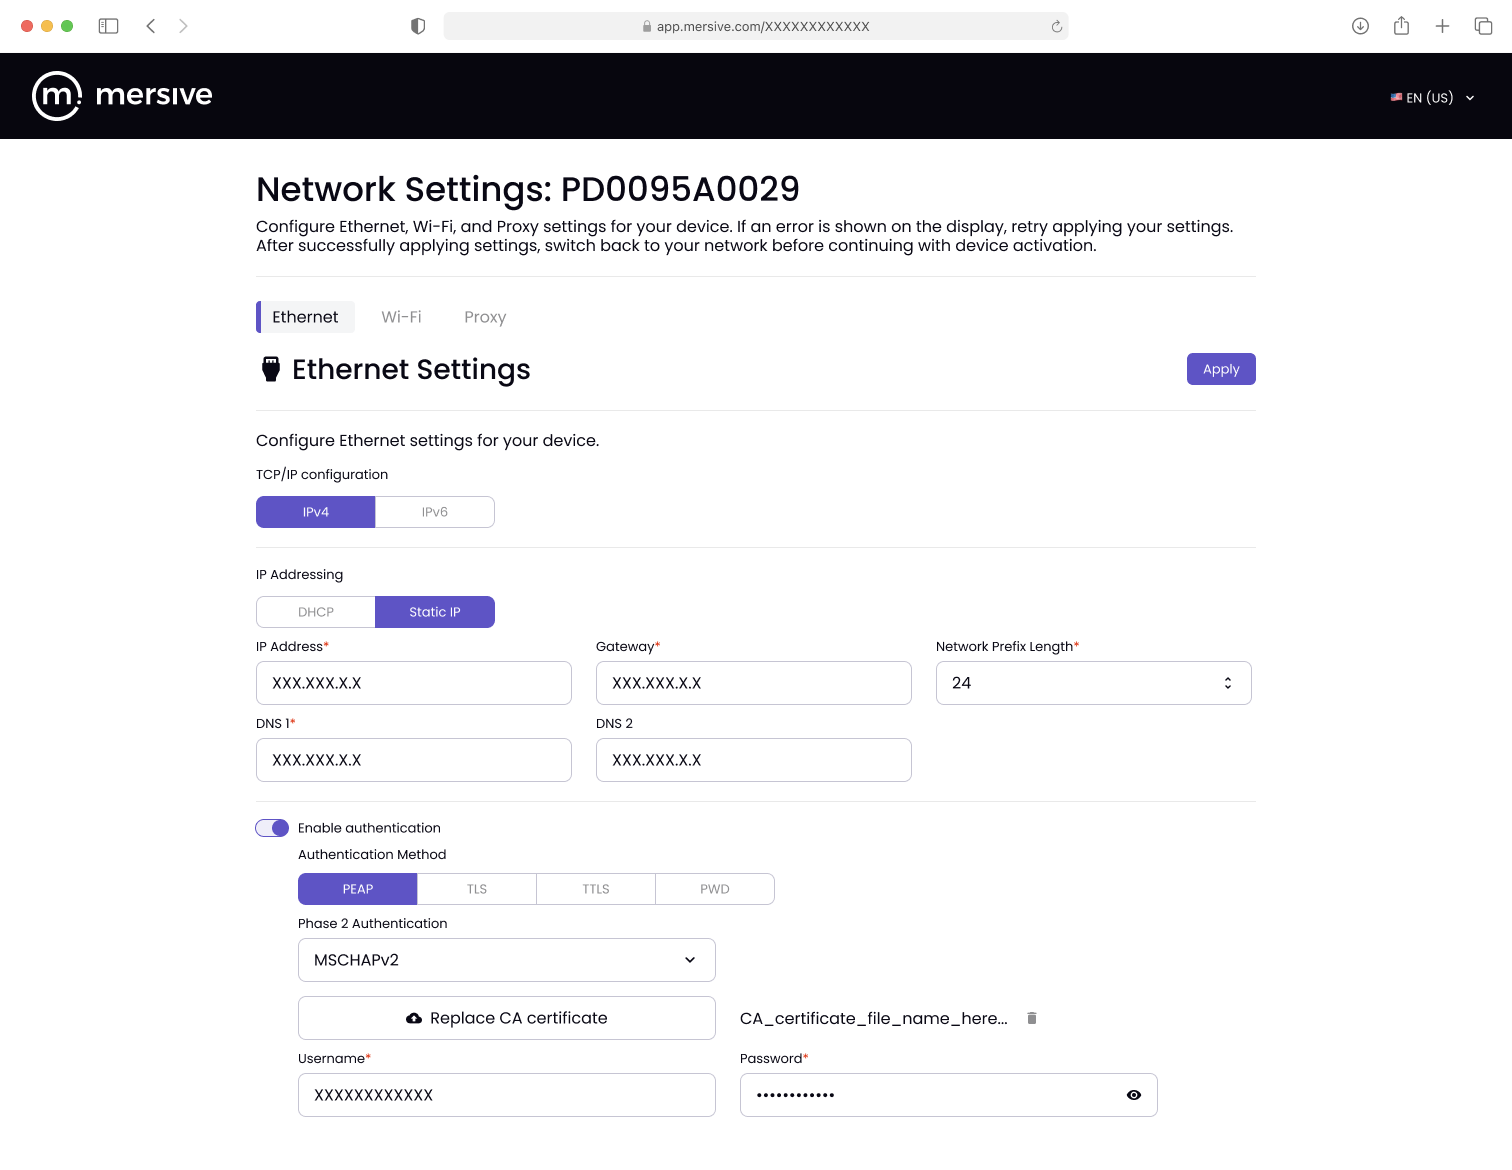The height and width of the screenshot is (1170, 1512).
Task: Show the password with eye icon
Action: tap(1133, 1095)
